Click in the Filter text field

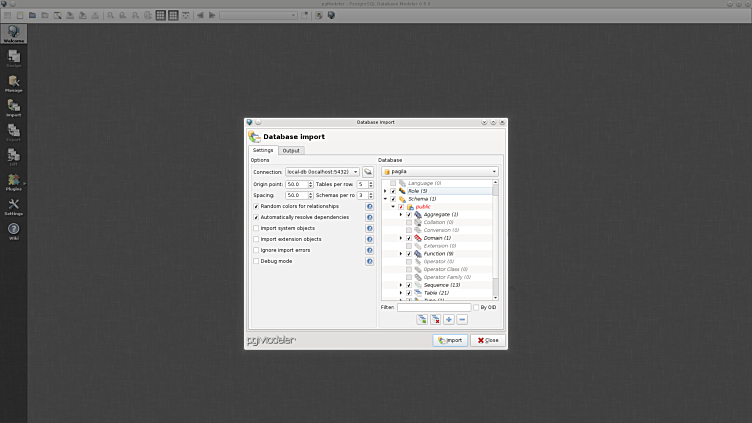pyautogui.click(x=433, y=307)
